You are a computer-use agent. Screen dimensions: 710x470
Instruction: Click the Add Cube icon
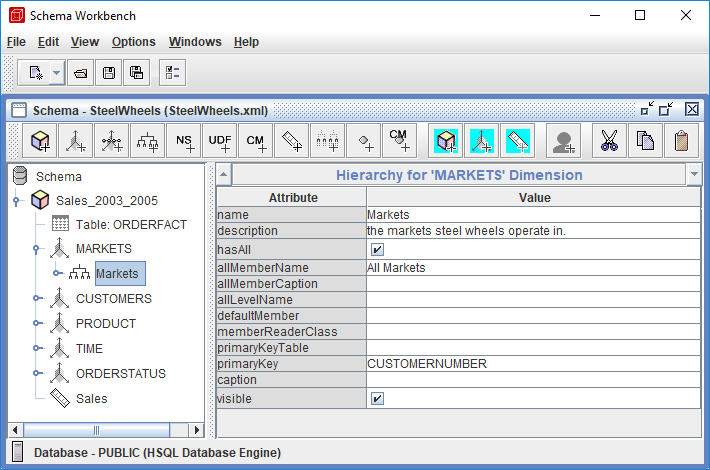40,141
